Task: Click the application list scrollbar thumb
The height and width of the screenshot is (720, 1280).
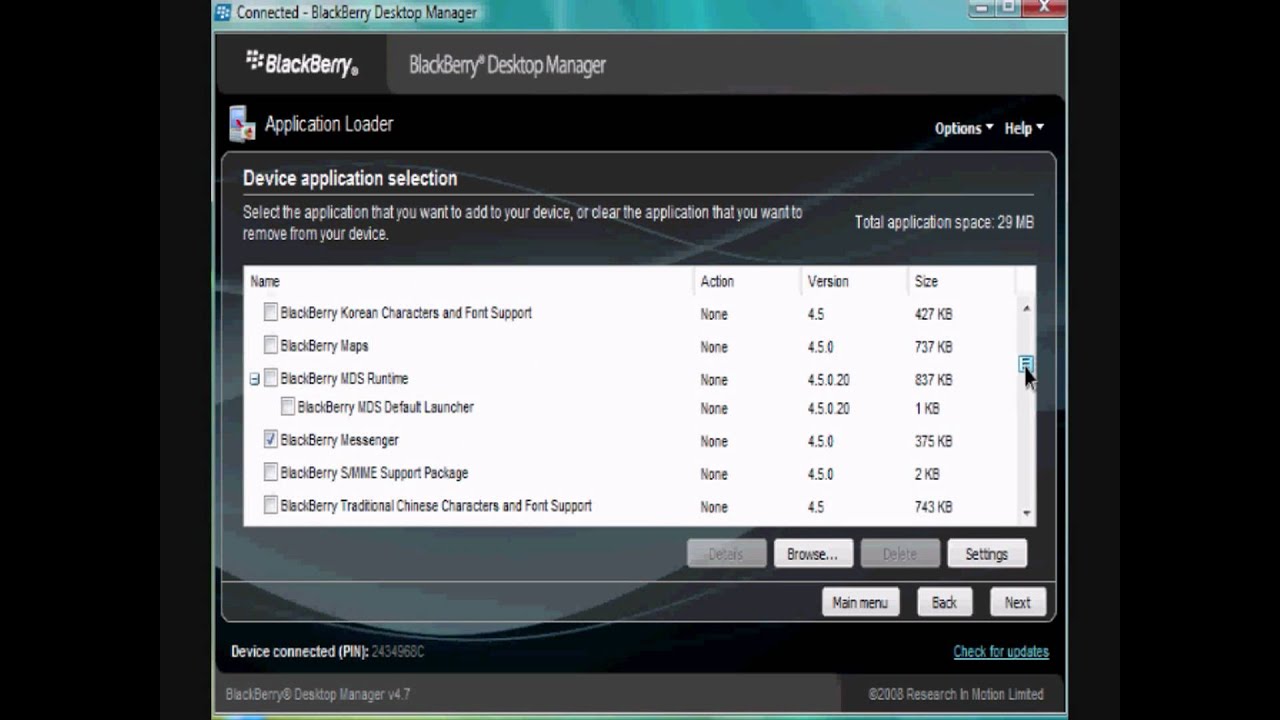Action: [1026, 364]
